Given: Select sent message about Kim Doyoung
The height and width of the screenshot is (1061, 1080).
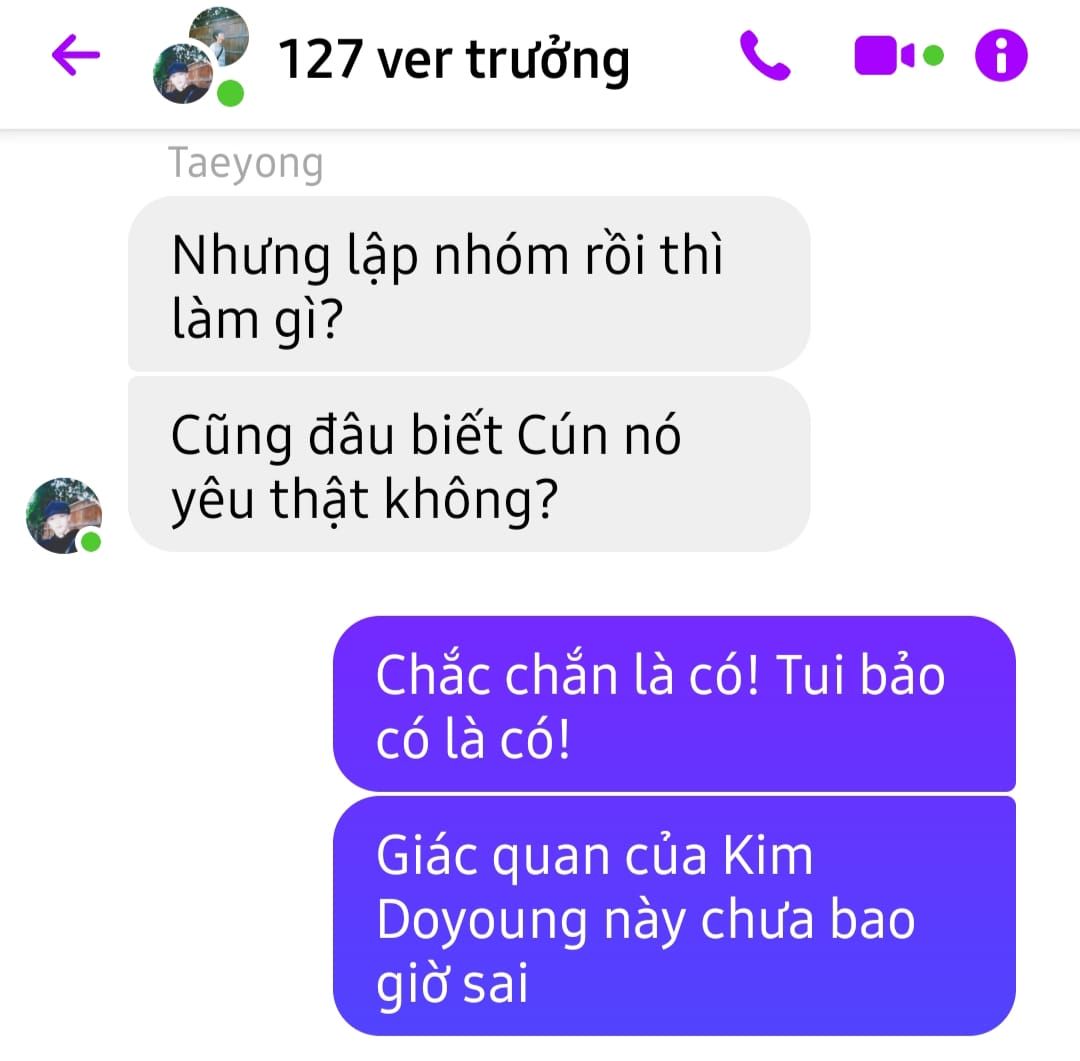Looking at the screenshot, I should 674,916.
